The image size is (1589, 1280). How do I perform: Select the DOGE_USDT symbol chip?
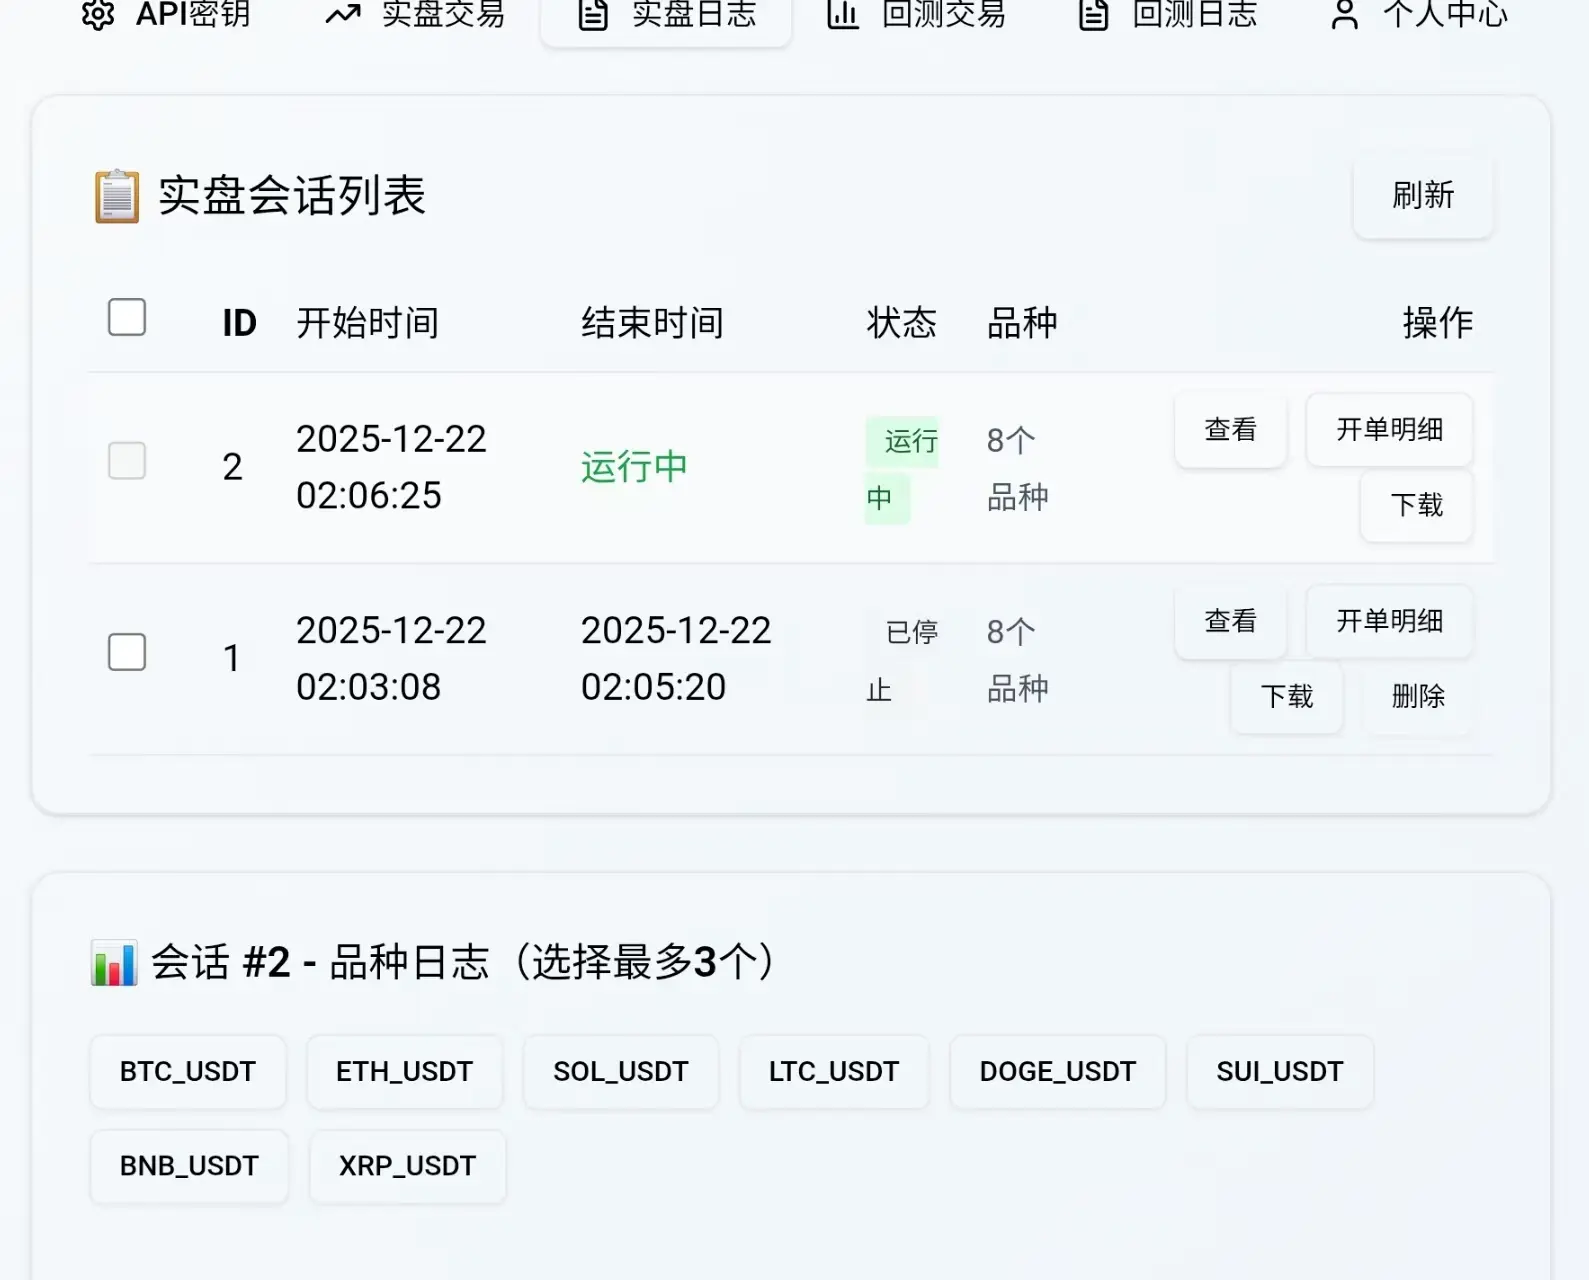[1058, 1072]
